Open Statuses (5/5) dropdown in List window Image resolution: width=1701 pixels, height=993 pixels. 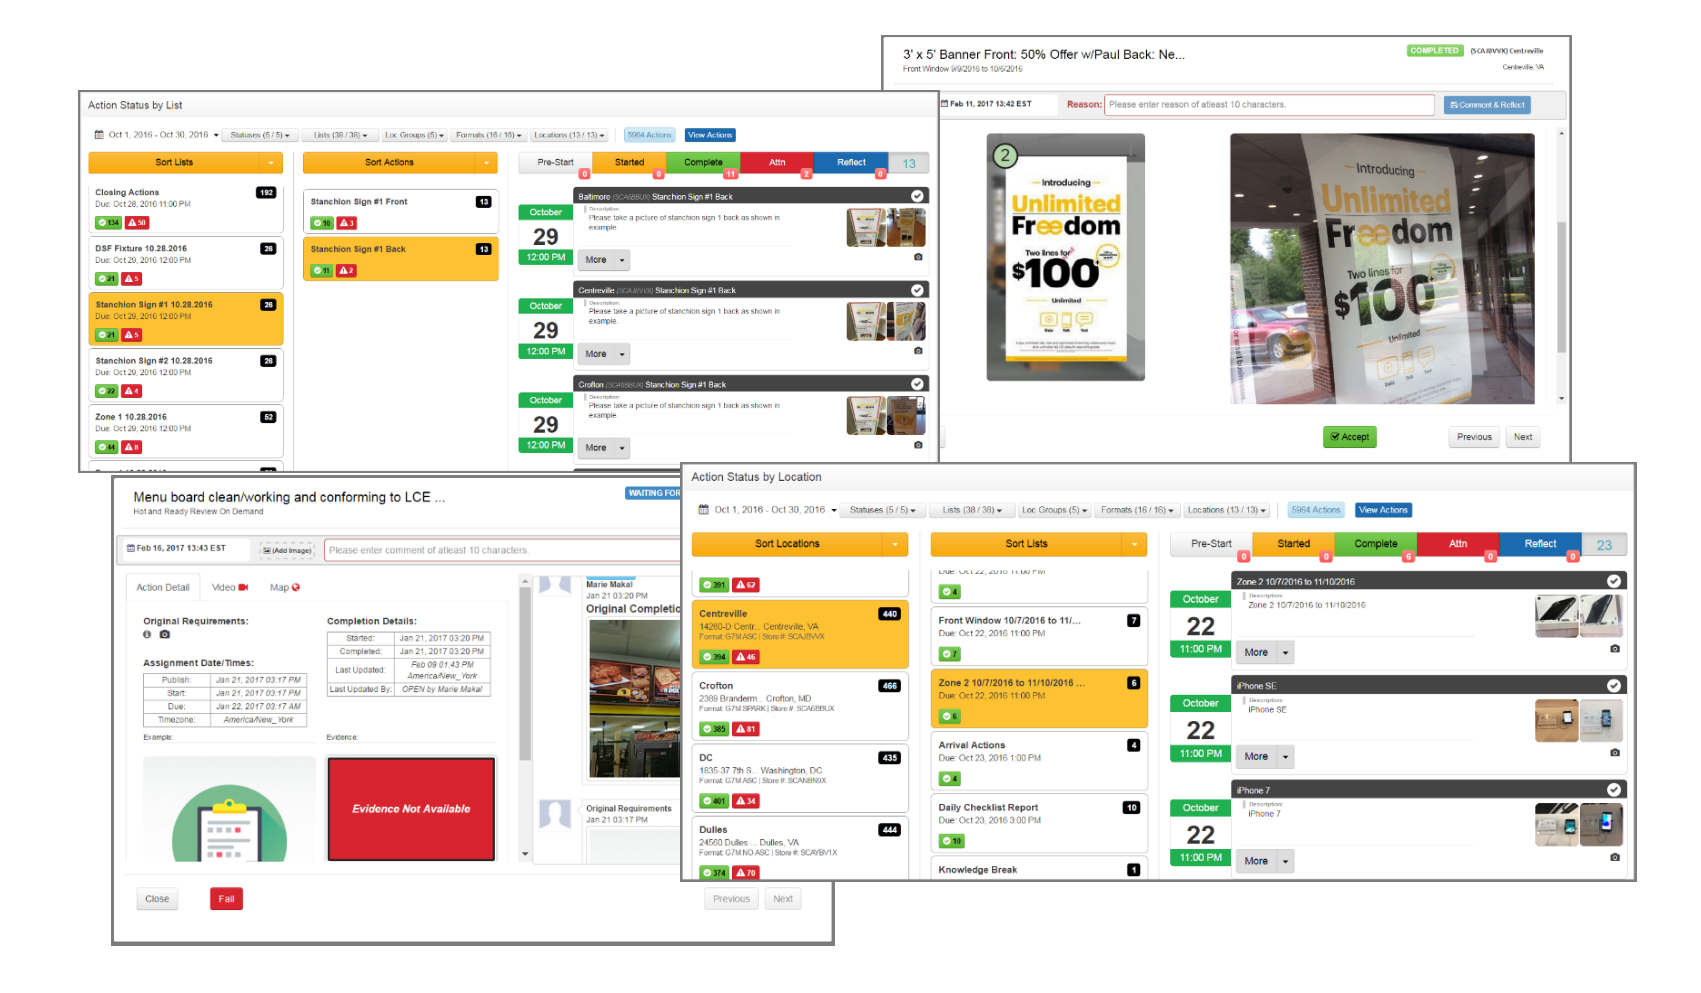259,135
